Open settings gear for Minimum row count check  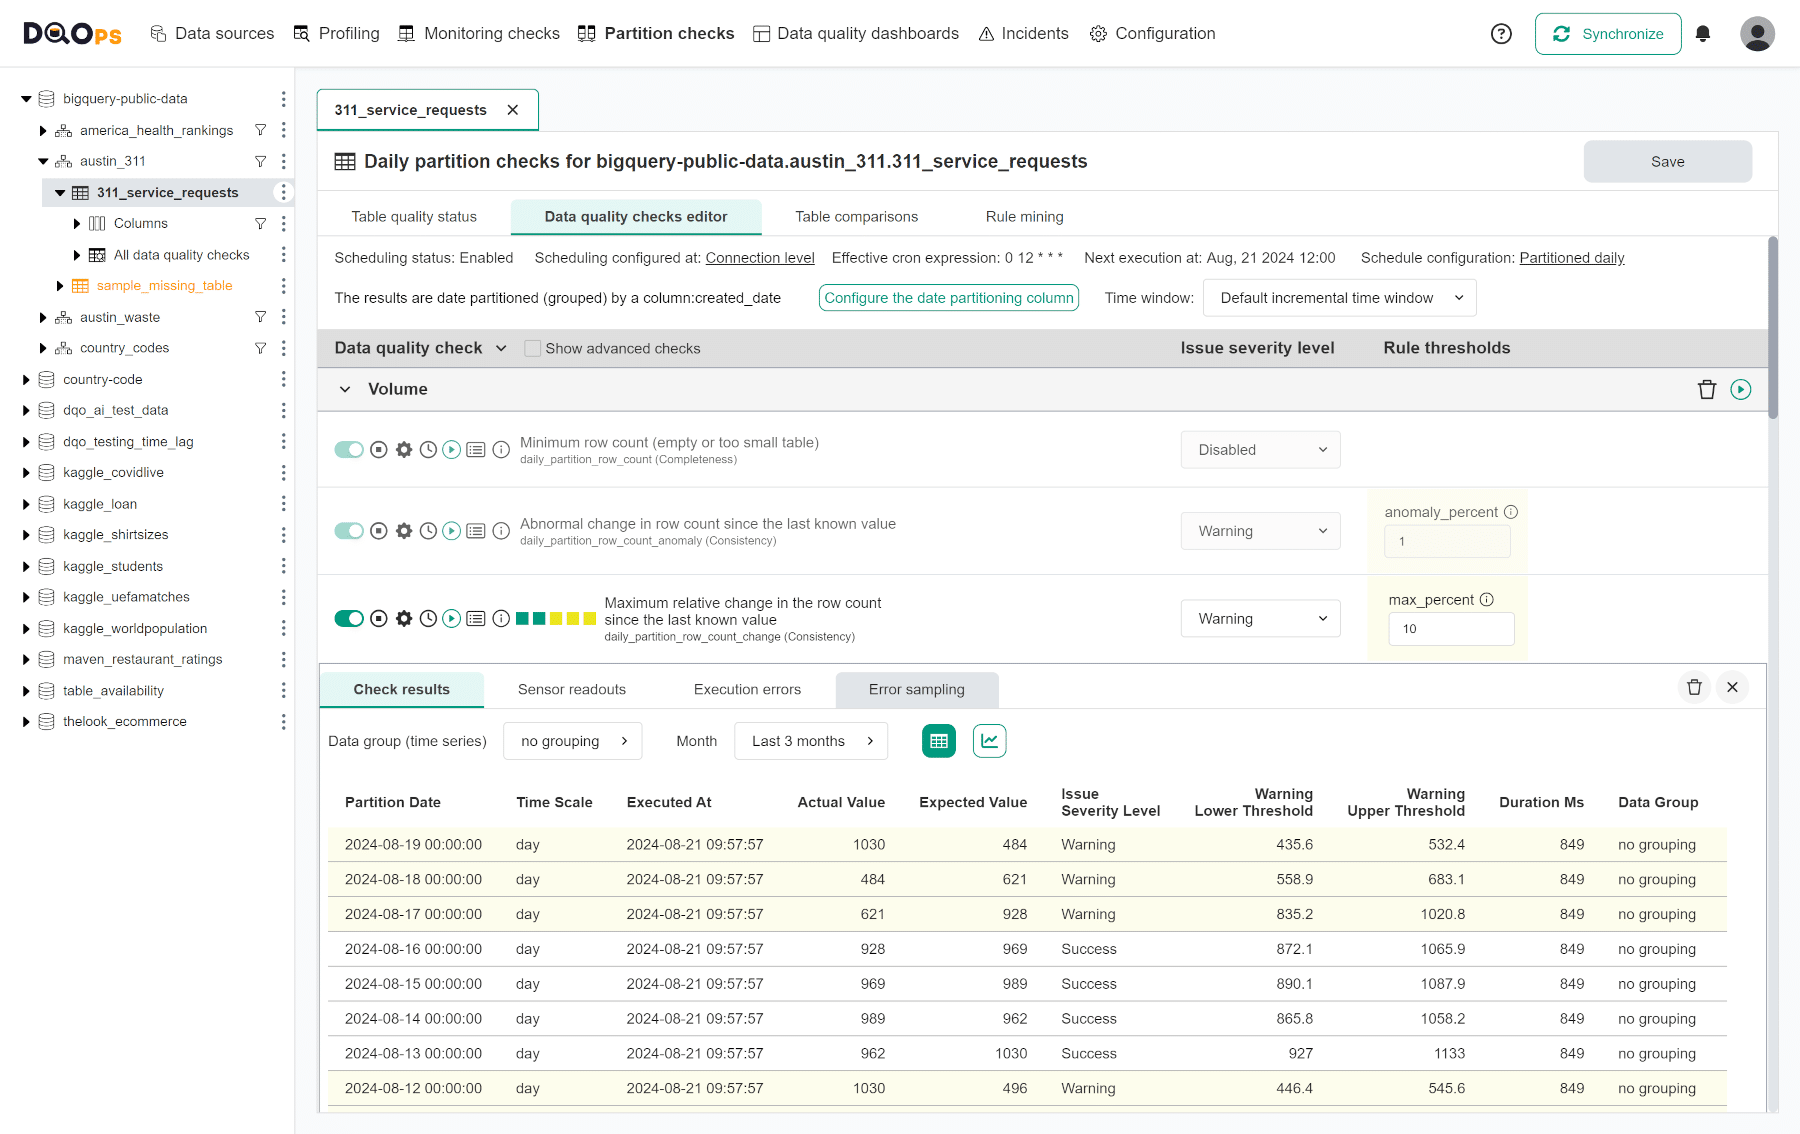point(404,450)
